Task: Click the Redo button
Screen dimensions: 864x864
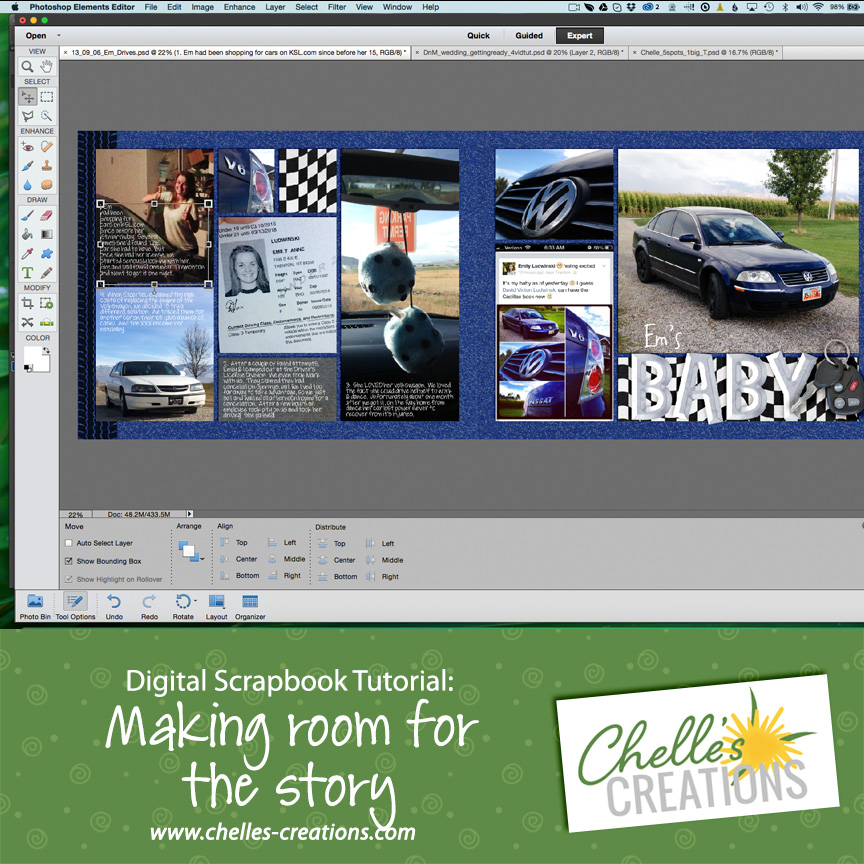Action: [x=149, y=606]
